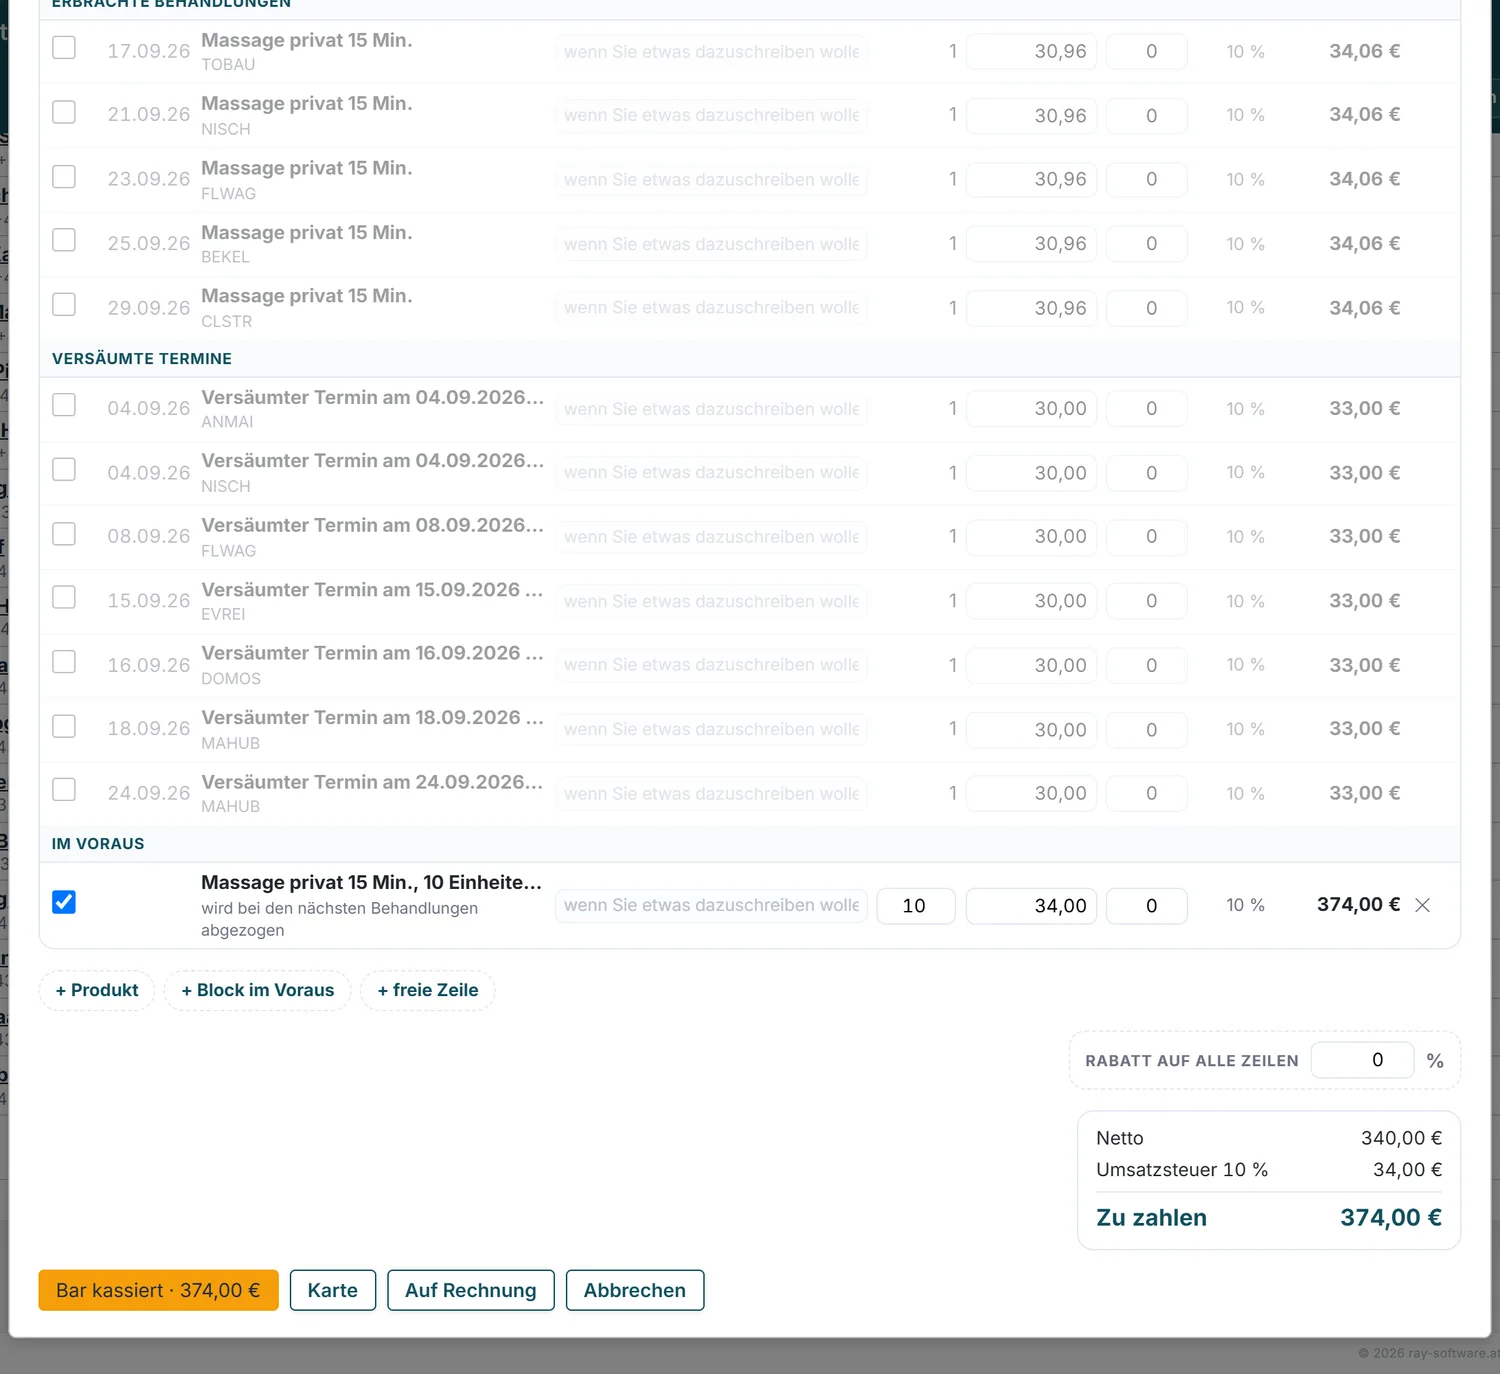Viewport: 1500px width, 1374px height.
Task: Add a note to the ANMAI missed appointment
Action: click(711, 409)
